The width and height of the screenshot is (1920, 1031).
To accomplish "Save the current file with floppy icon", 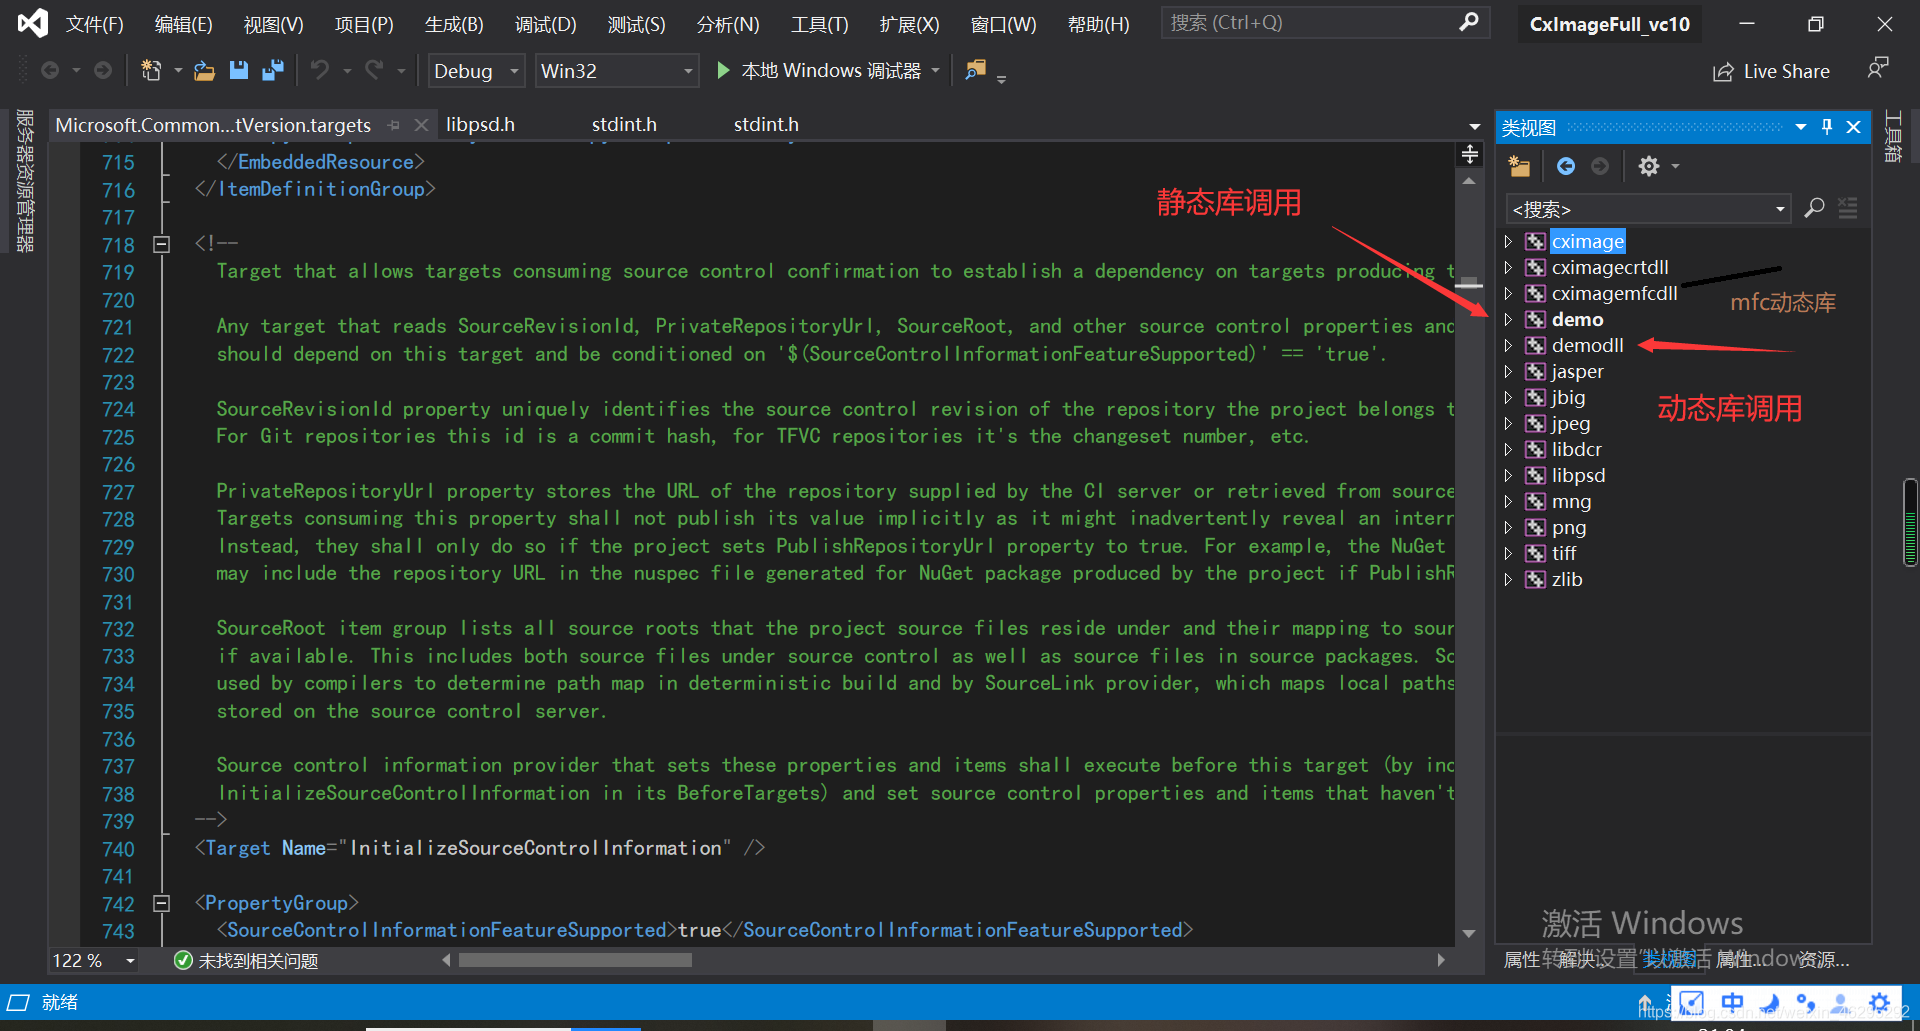I will [238, 70].
